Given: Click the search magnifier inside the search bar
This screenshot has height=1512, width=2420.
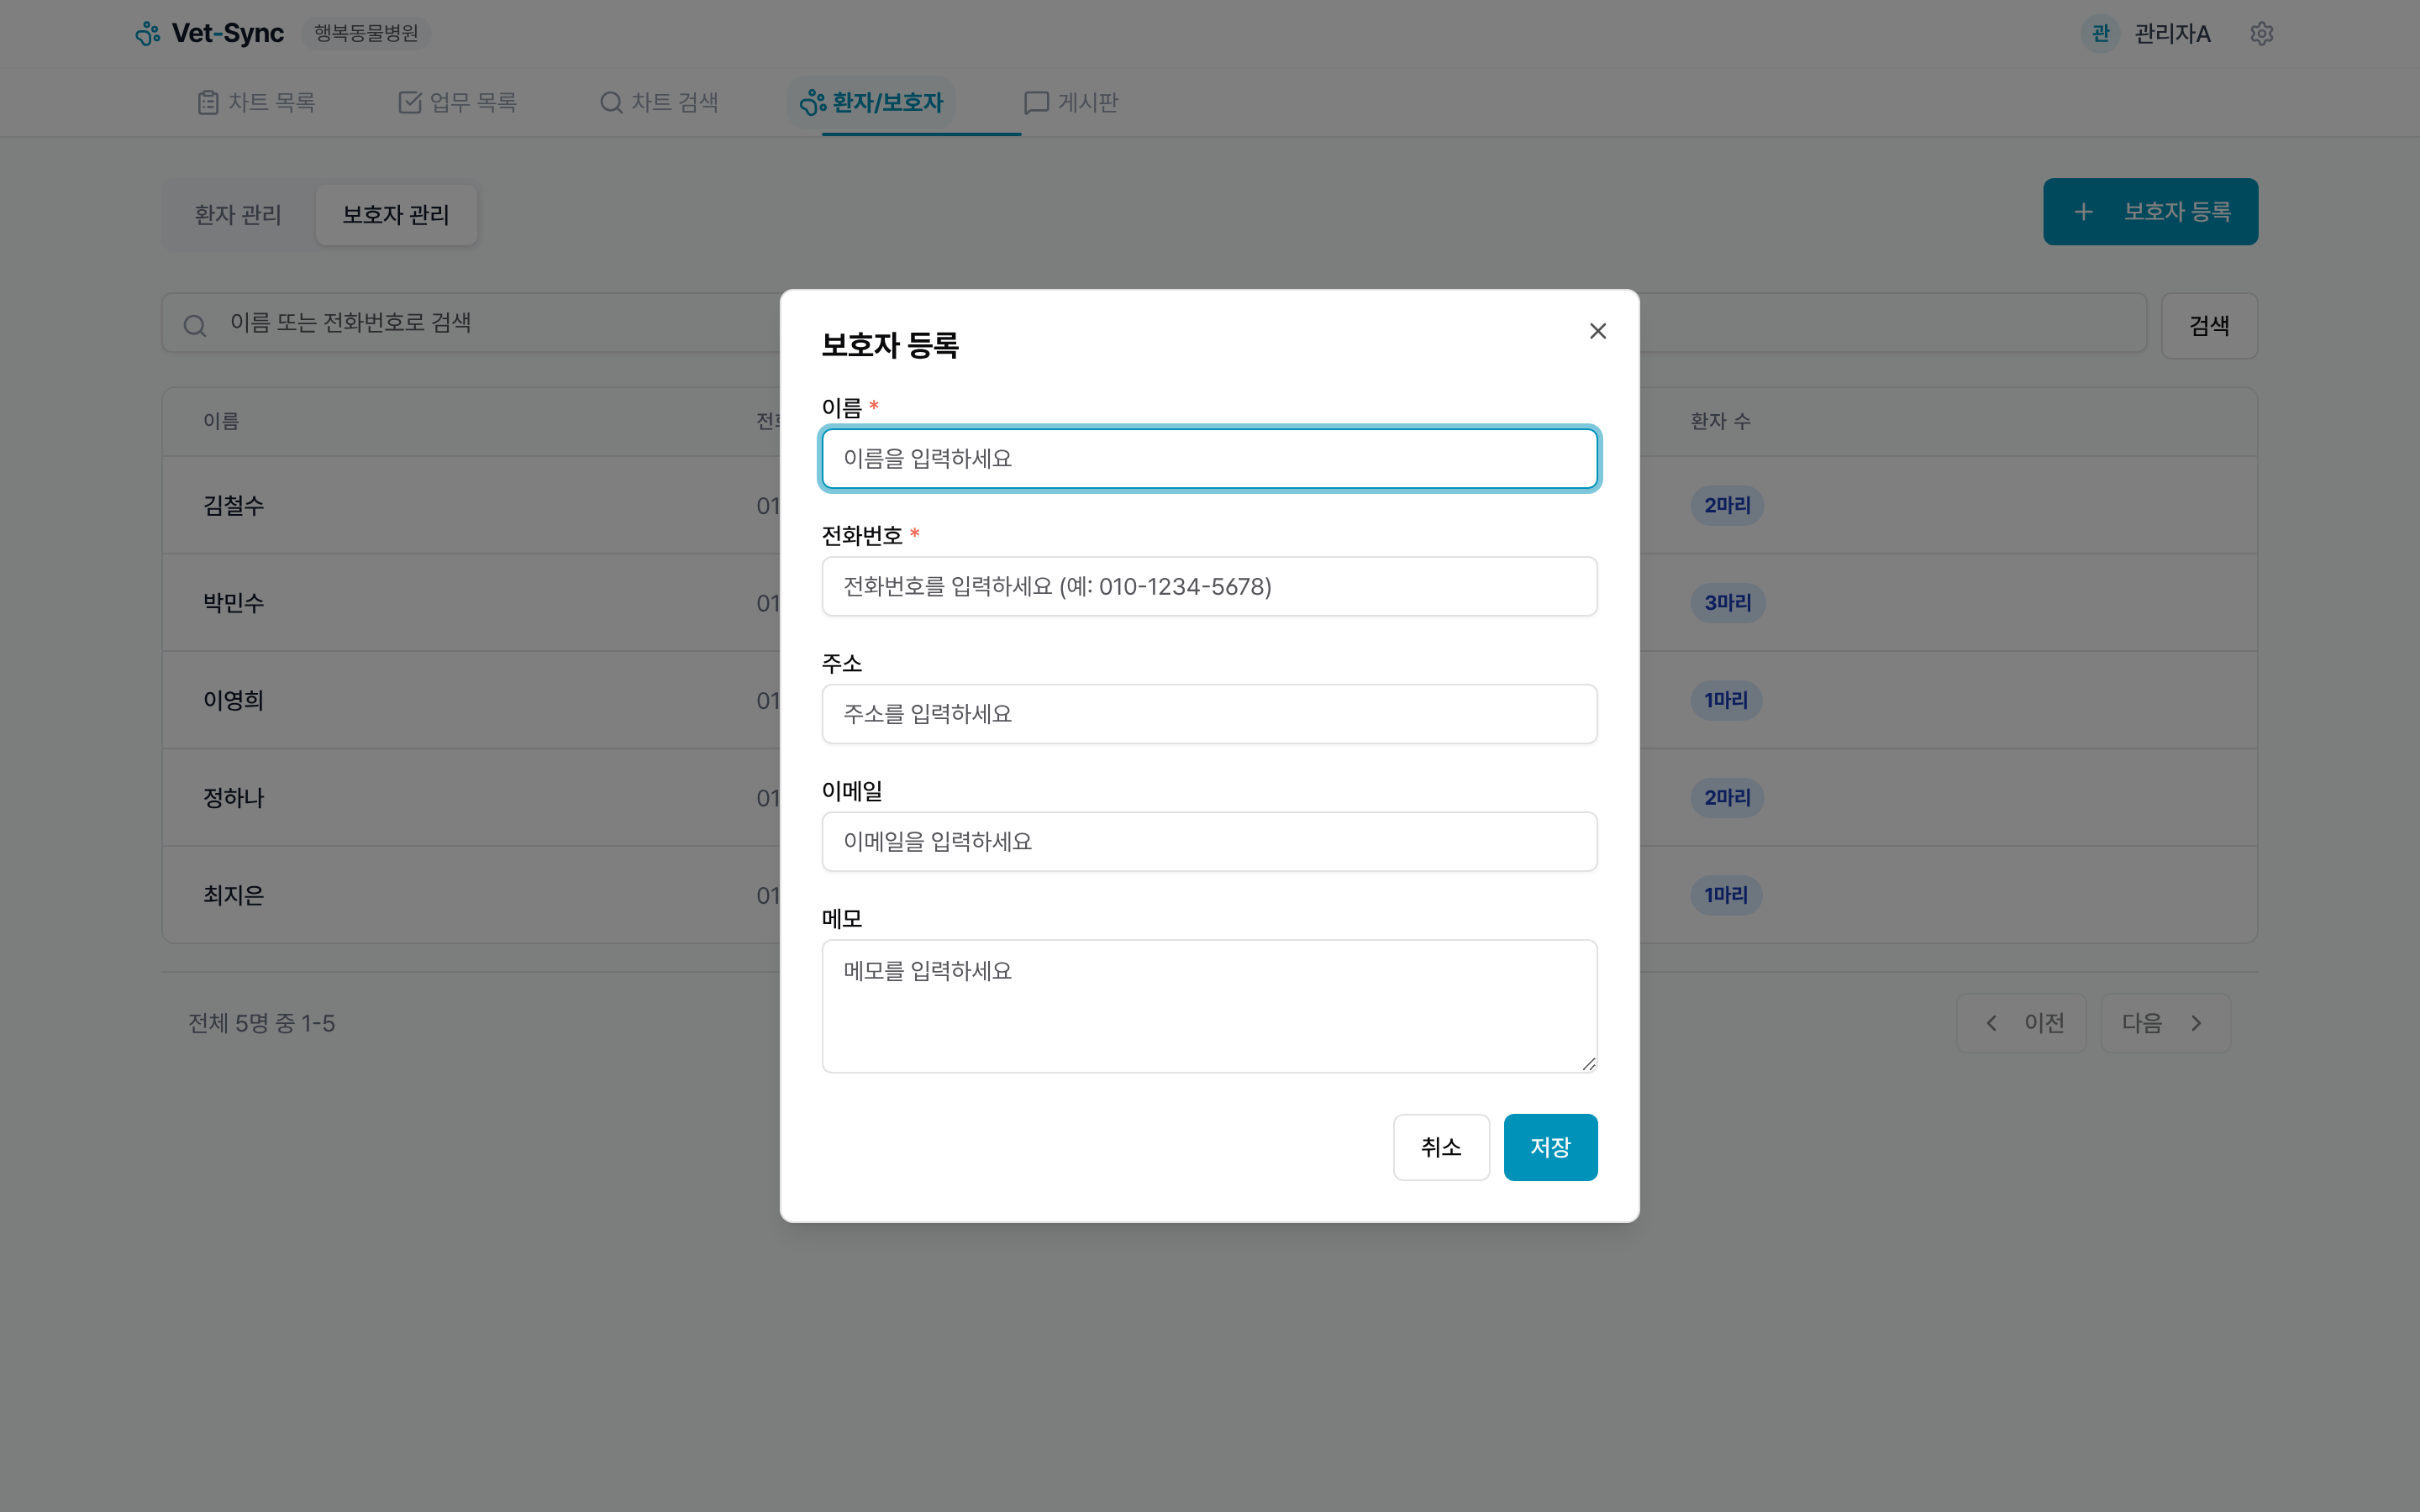Looking at the screenshot, I should [196, 324].
